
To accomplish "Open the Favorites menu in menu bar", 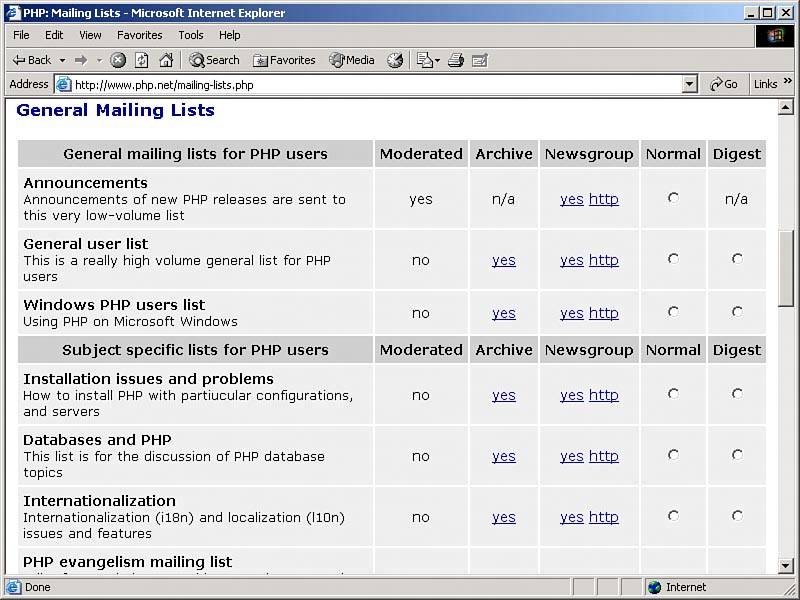I will pyautogui.click(x=139, y=35).
